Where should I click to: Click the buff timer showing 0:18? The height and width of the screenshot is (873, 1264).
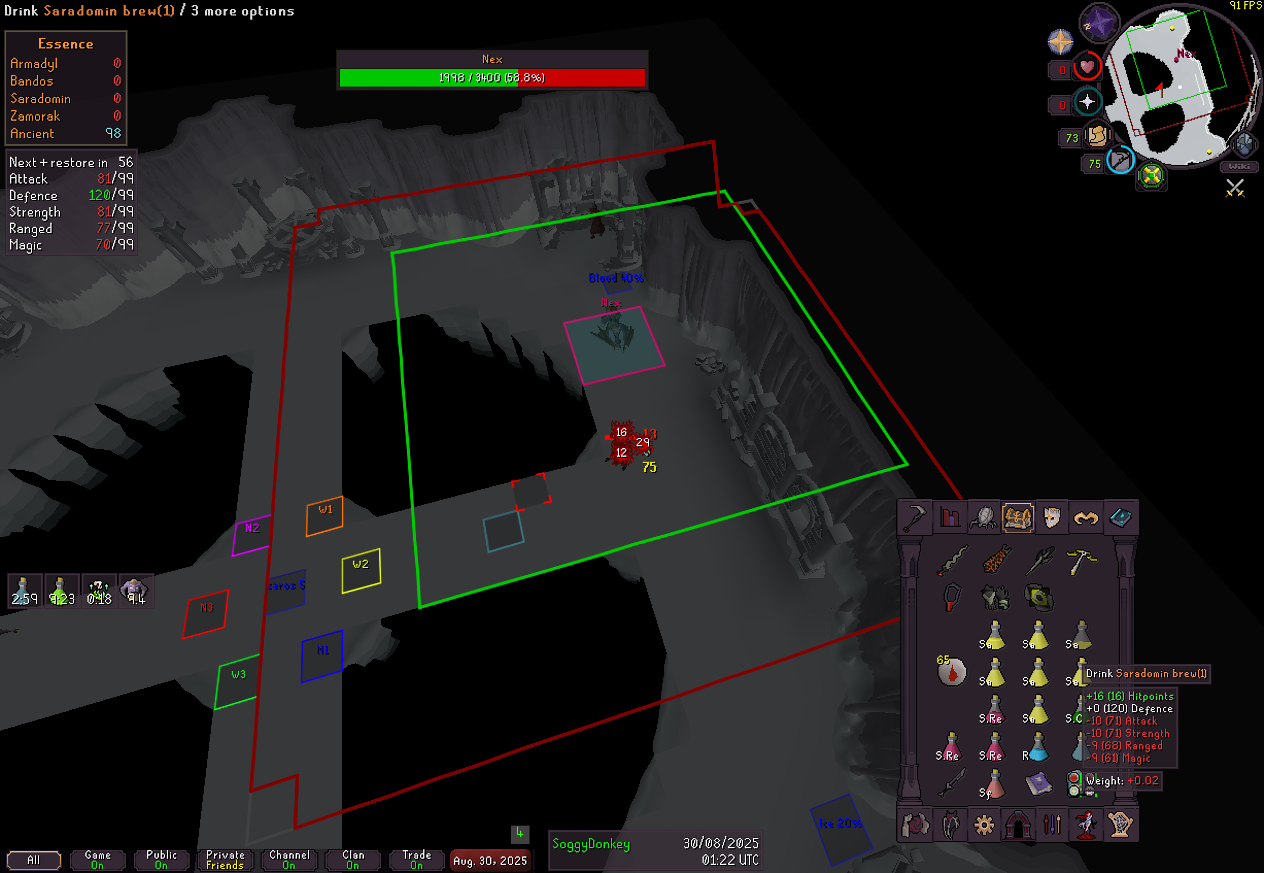pos(98,591)
